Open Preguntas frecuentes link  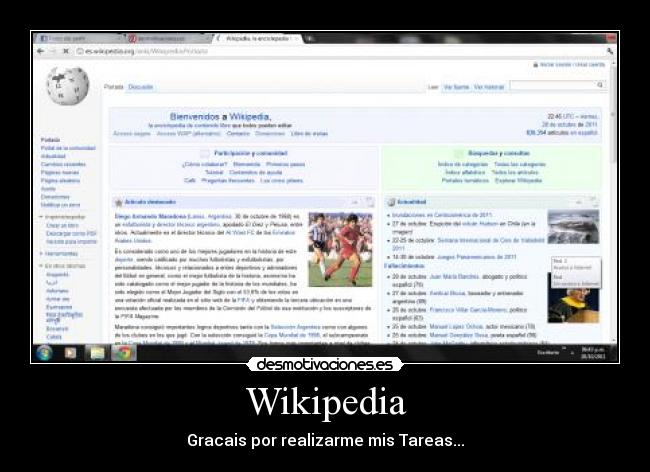tap(228, 180)
